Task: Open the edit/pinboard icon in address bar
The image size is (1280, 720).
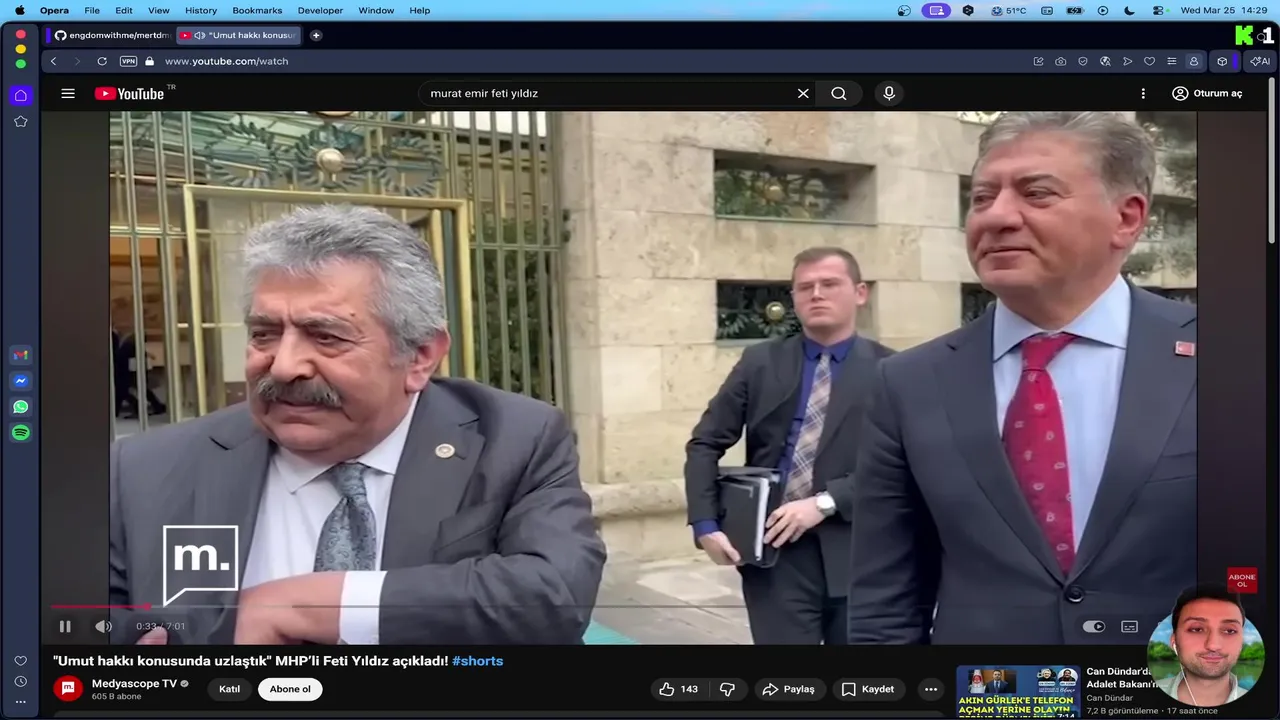Action: pos(1038,61)
